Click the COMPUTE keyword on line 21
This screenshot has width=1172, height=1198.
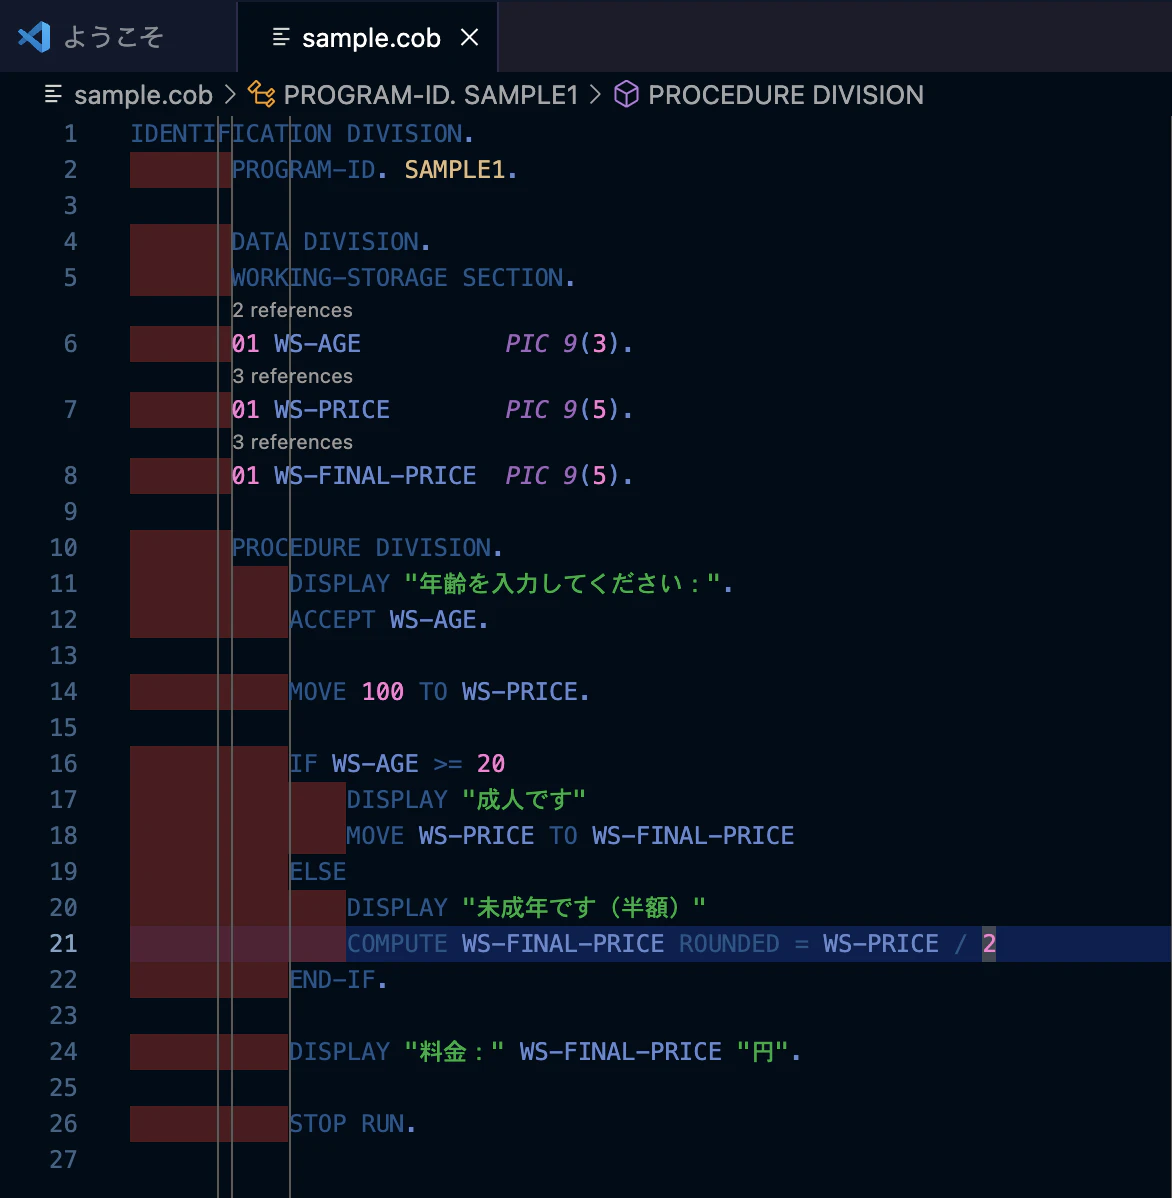397,944
